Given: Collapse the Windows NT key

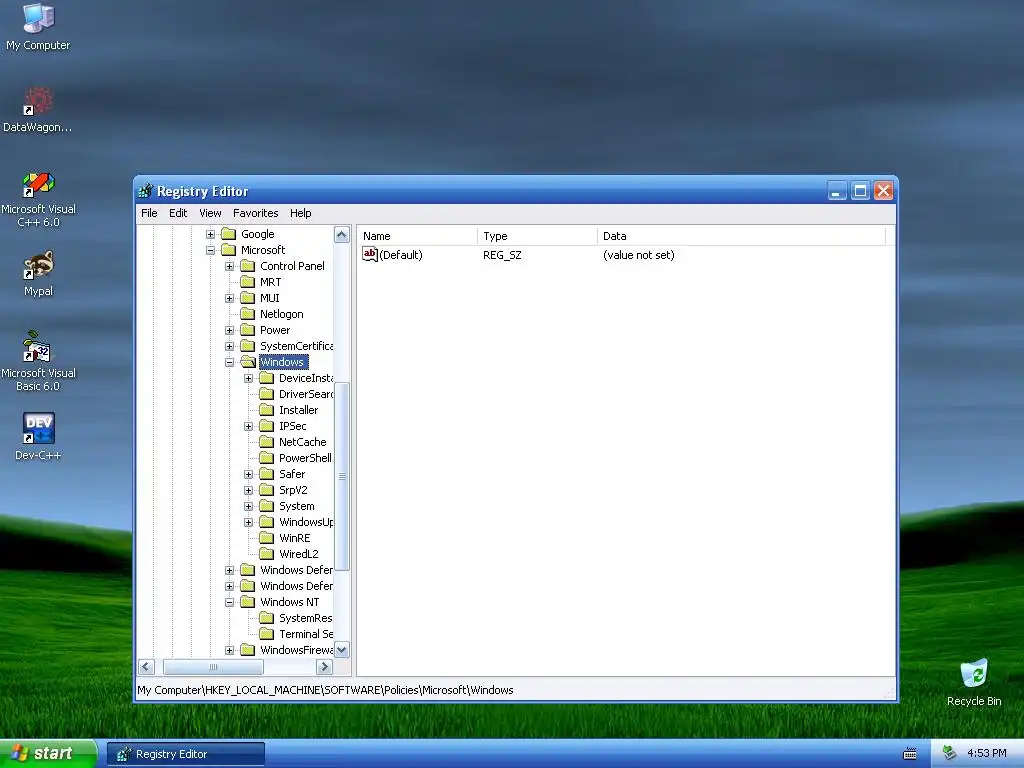Looking at the screenshot, I should coord(229,602).
